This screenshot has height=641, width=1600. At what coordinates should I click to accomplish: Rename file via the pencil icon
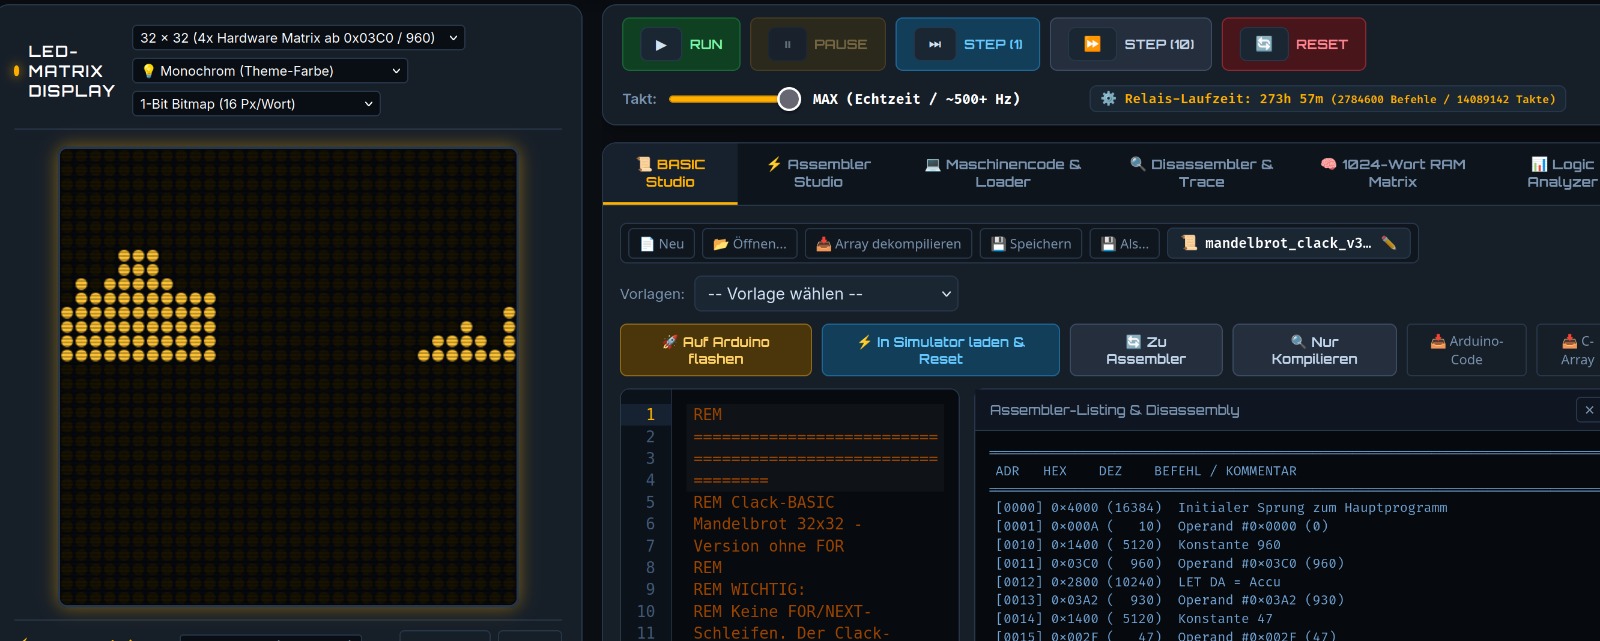1389,243
